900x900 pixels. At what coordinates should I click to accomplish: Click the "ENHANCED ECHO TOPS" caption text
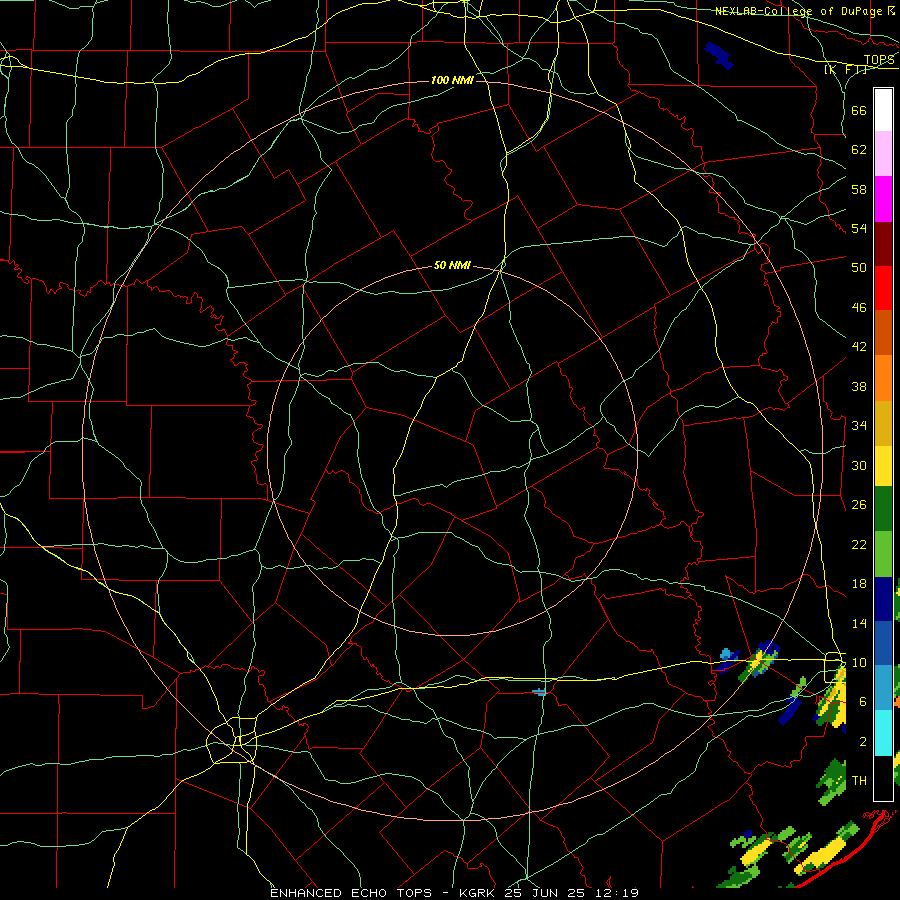click(x=351, y=893)
